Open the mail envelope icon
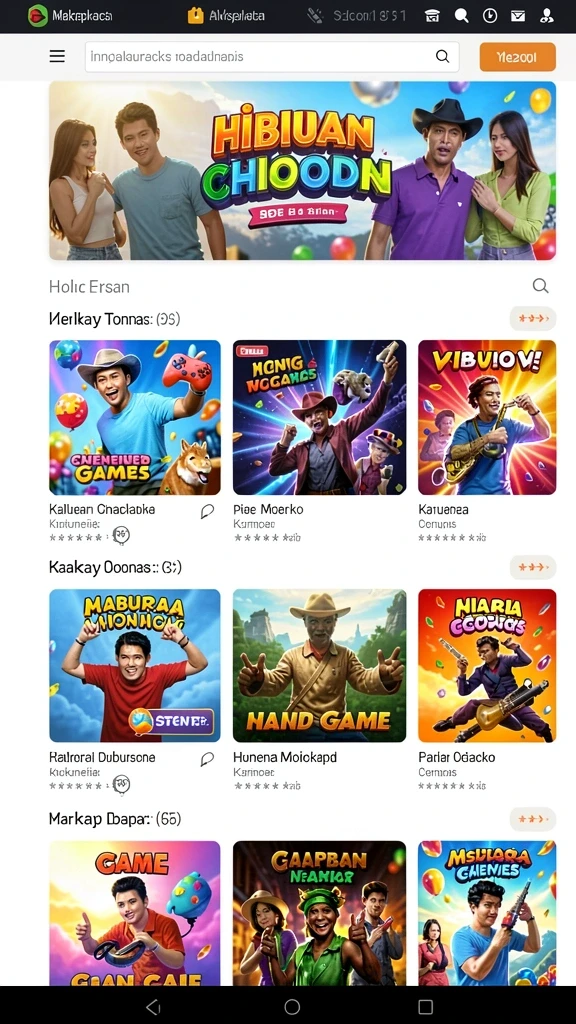 (518, 16)
